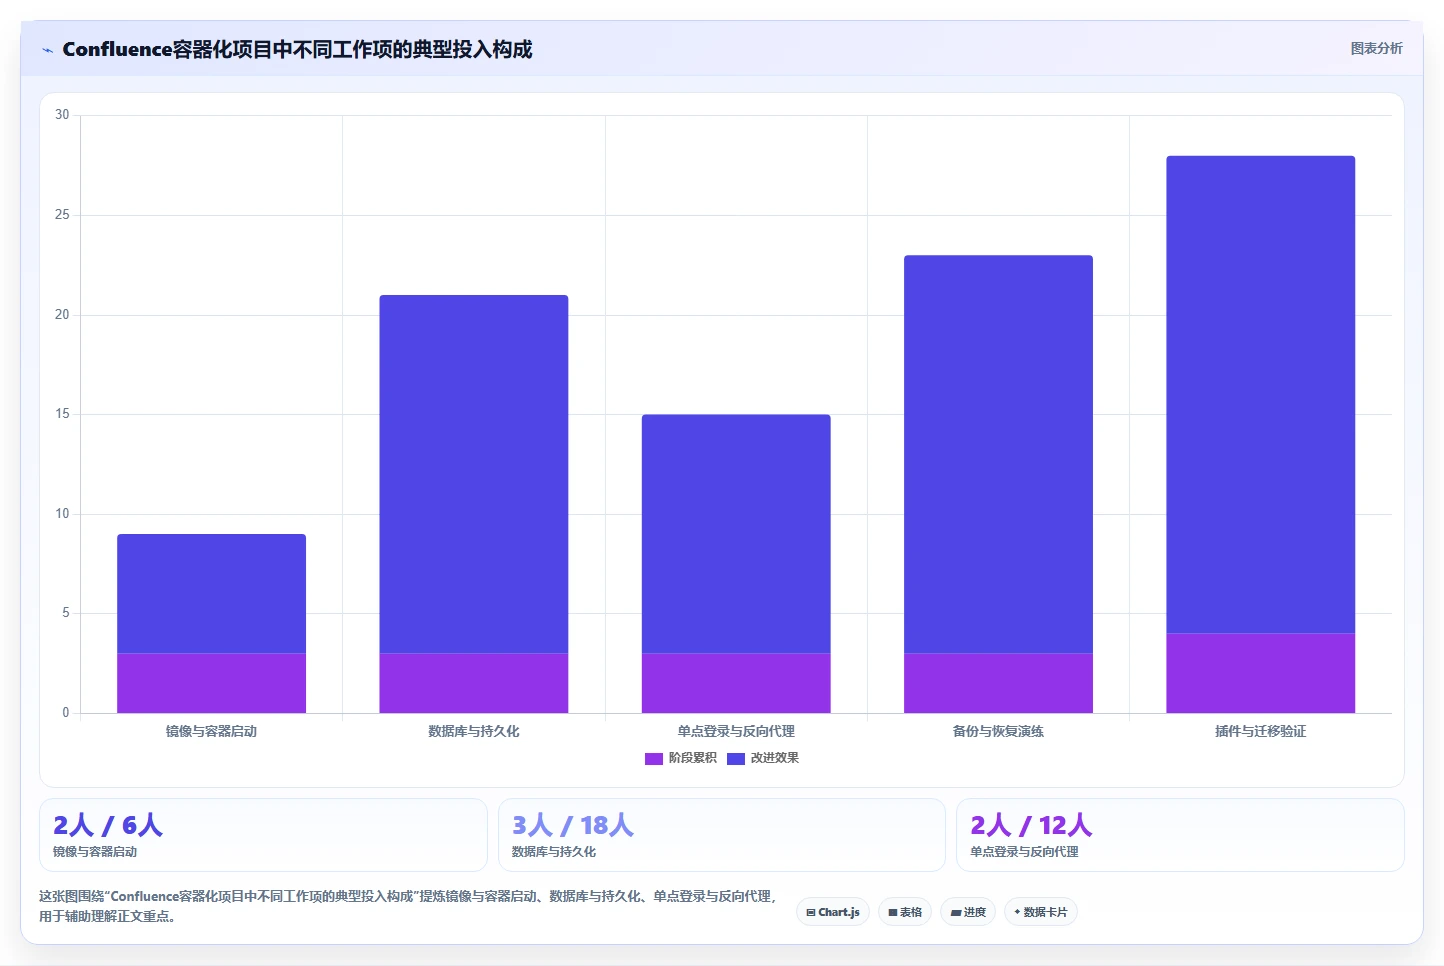Click the y-axis value 25
1444x966 pixels.
62,215
